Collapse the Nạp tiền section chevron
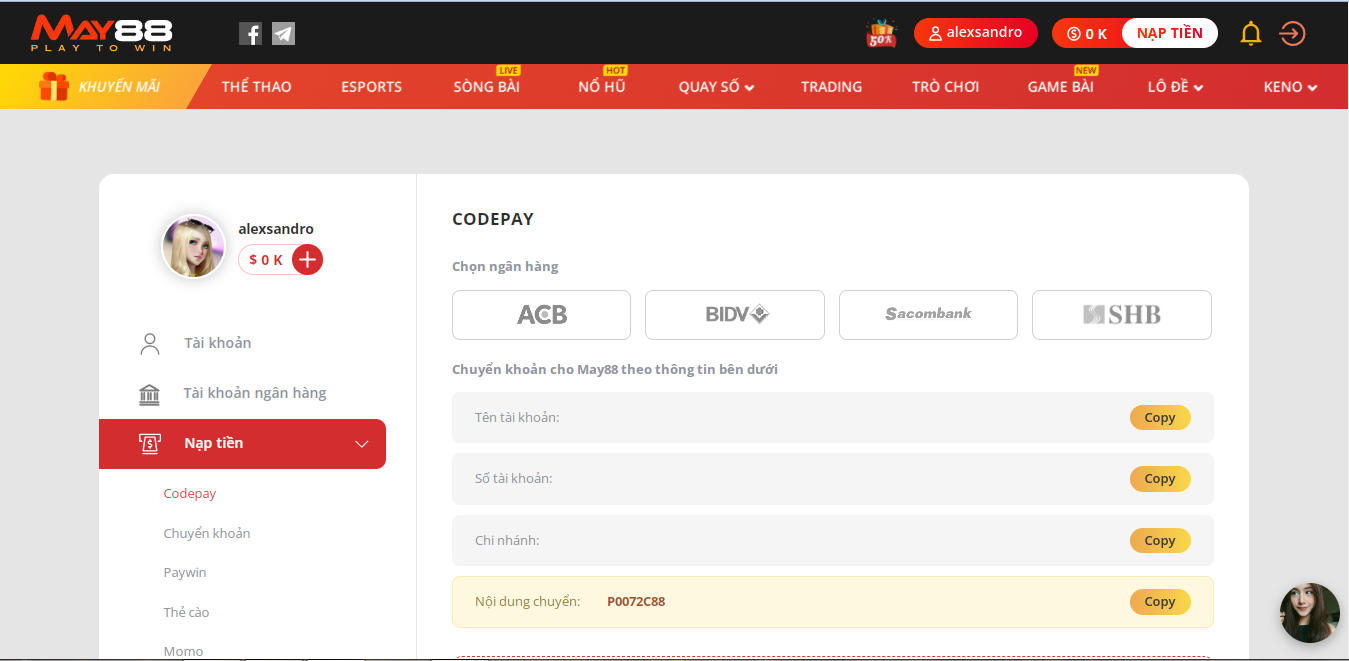1349x661 pixels. [x=362, y=443]
